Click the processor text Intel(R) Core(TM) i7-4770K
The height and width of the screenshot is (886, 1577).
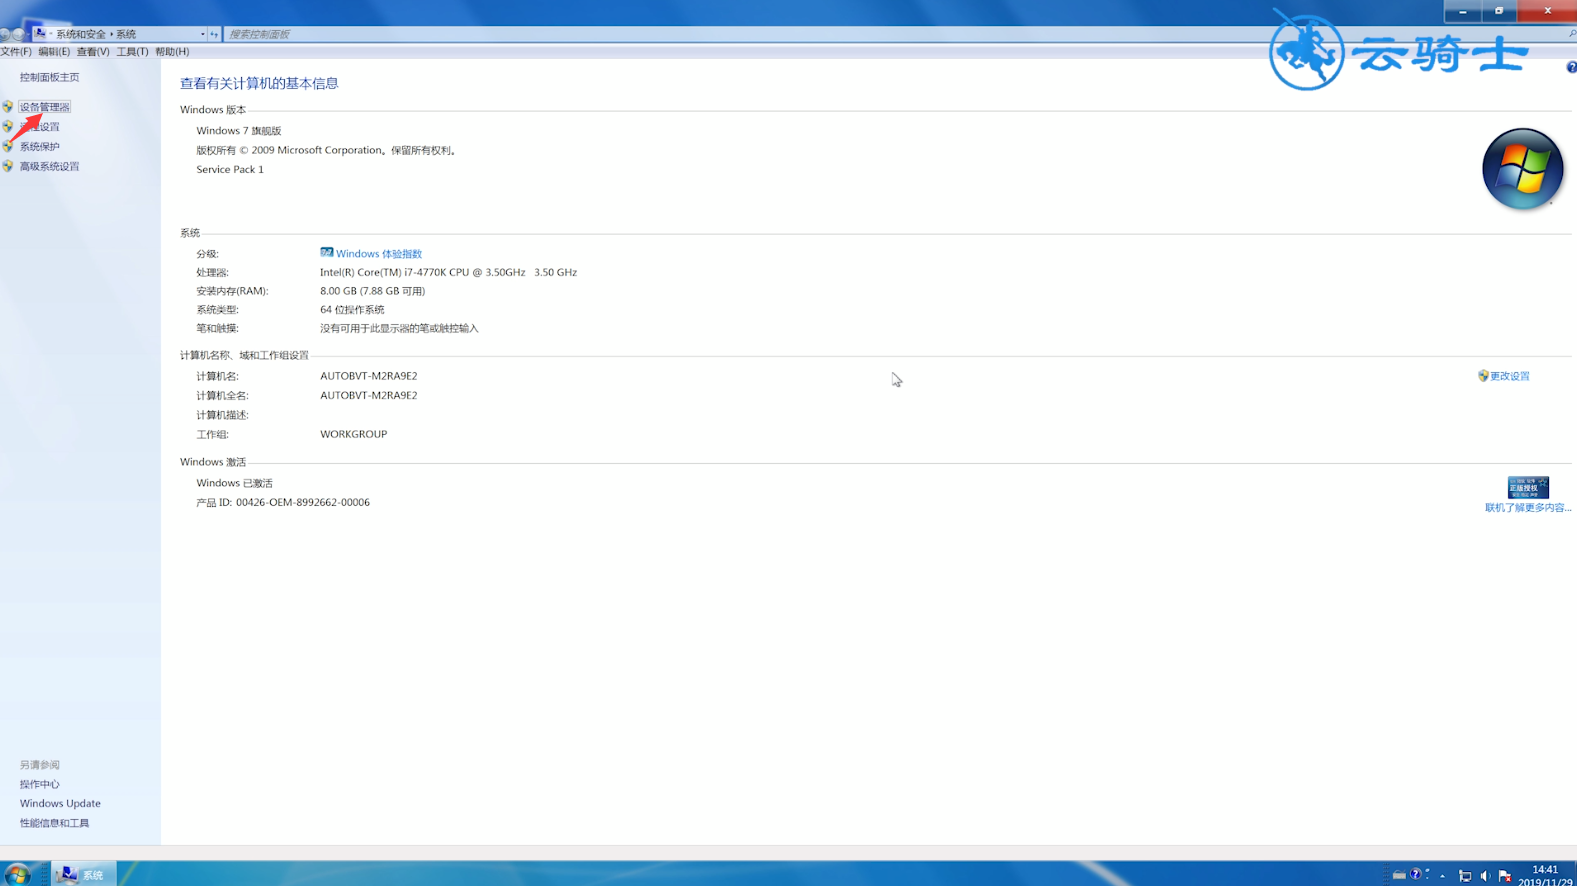point(448,272)
